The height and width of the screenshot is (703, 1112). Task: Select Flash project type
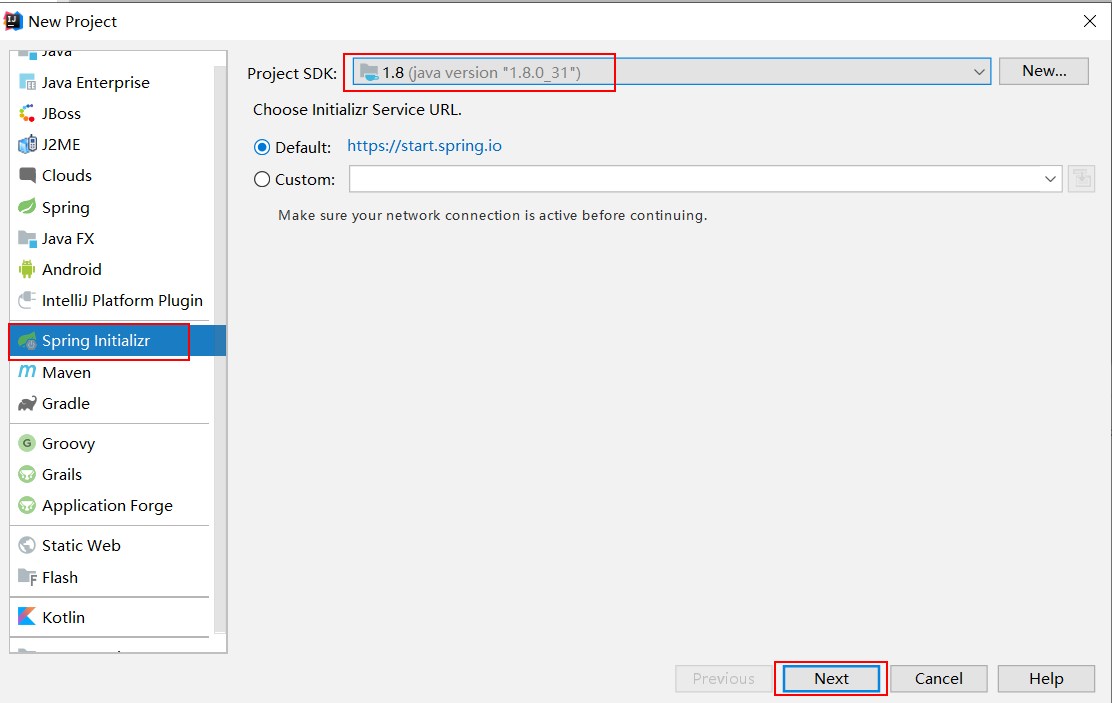pyautogui.click(x=60, y=577)
